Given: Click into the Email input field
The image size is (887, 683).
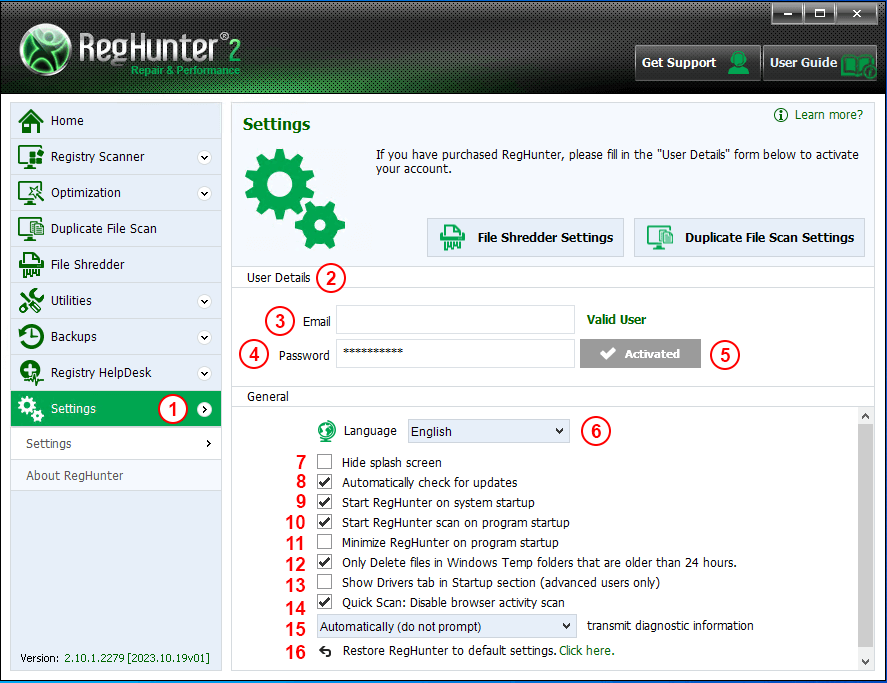Looking at the screenshot, I should [x=455, y=320].
